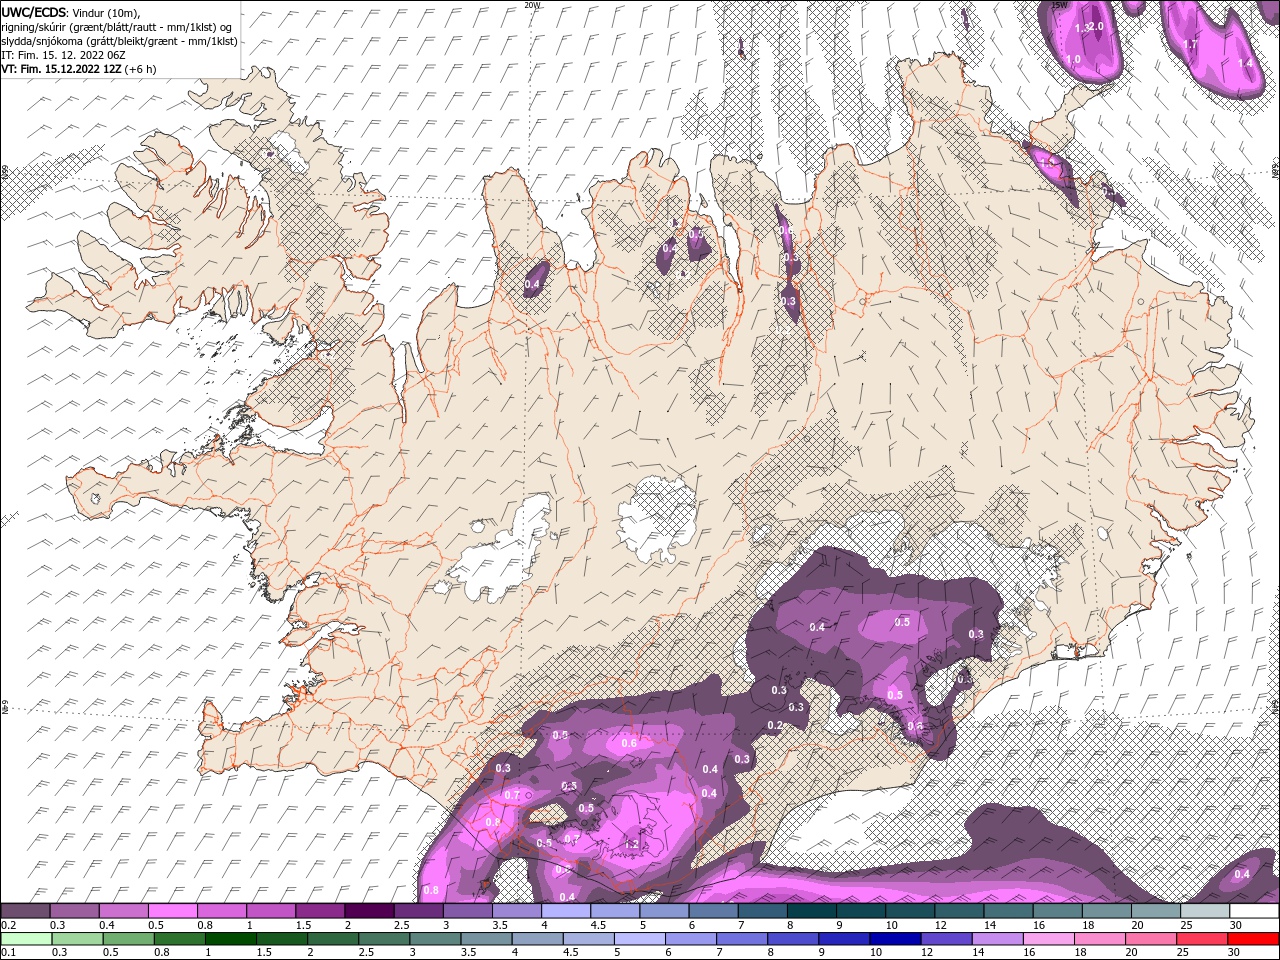
Task: Select the darkest green 1 swatch, lower legend
Action: [232, 939]
